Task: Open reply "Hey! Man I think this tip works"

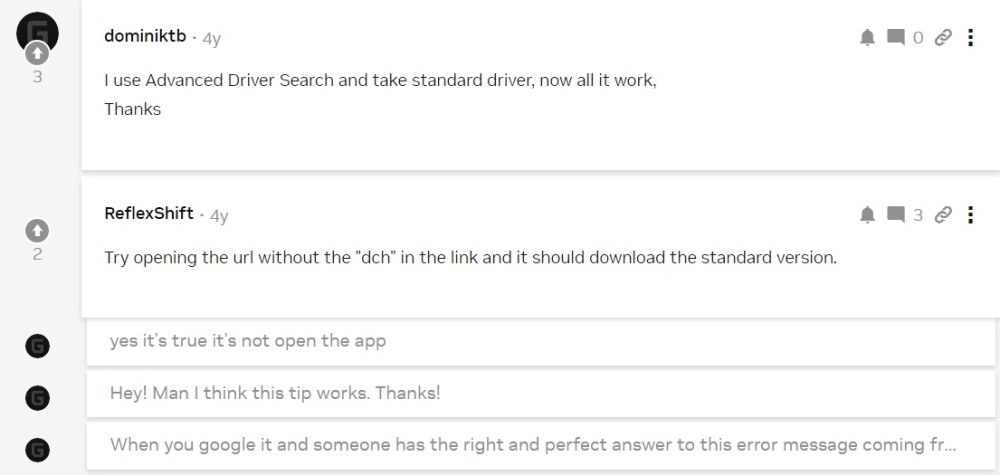Action: [275, 393]
